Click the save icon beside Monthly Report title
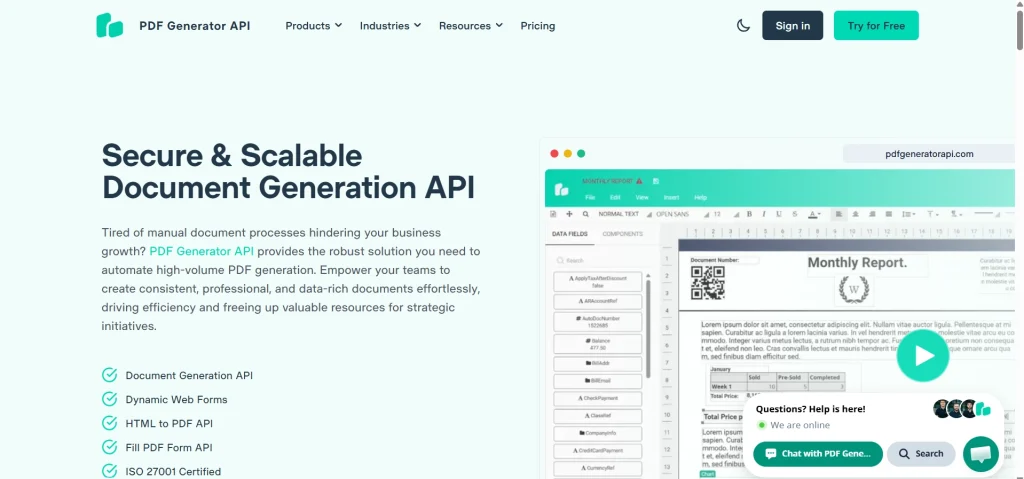This screenshot has height=479, width=1024. [x=656, y=181]
